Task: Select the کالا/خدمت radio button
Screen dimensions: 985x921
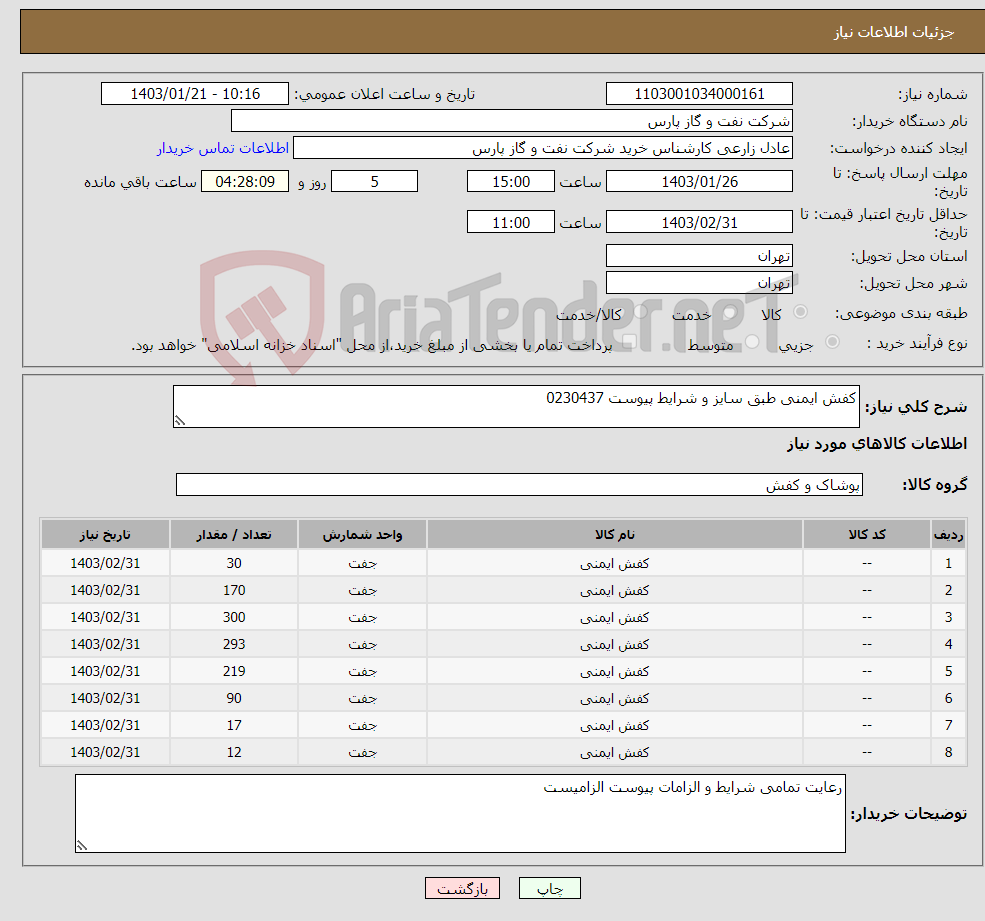Action: pos(640,312)
